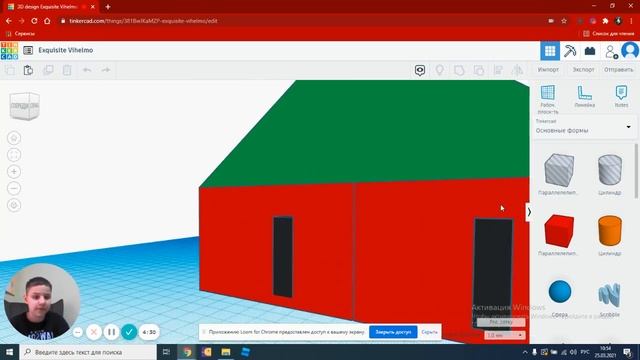Image resolution: width=640 pixels, height=360 pixels.
Task: Click the Закрыть доступ button
Action: (393, 332)
